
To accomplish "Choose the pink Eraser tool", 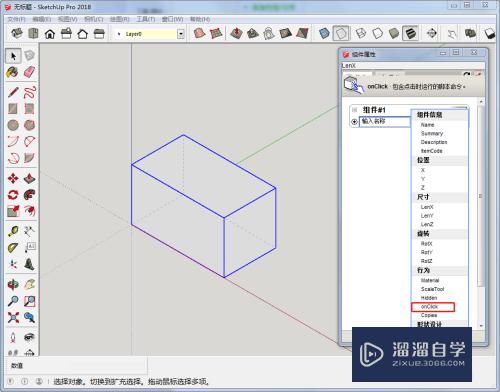I will 29,72.
